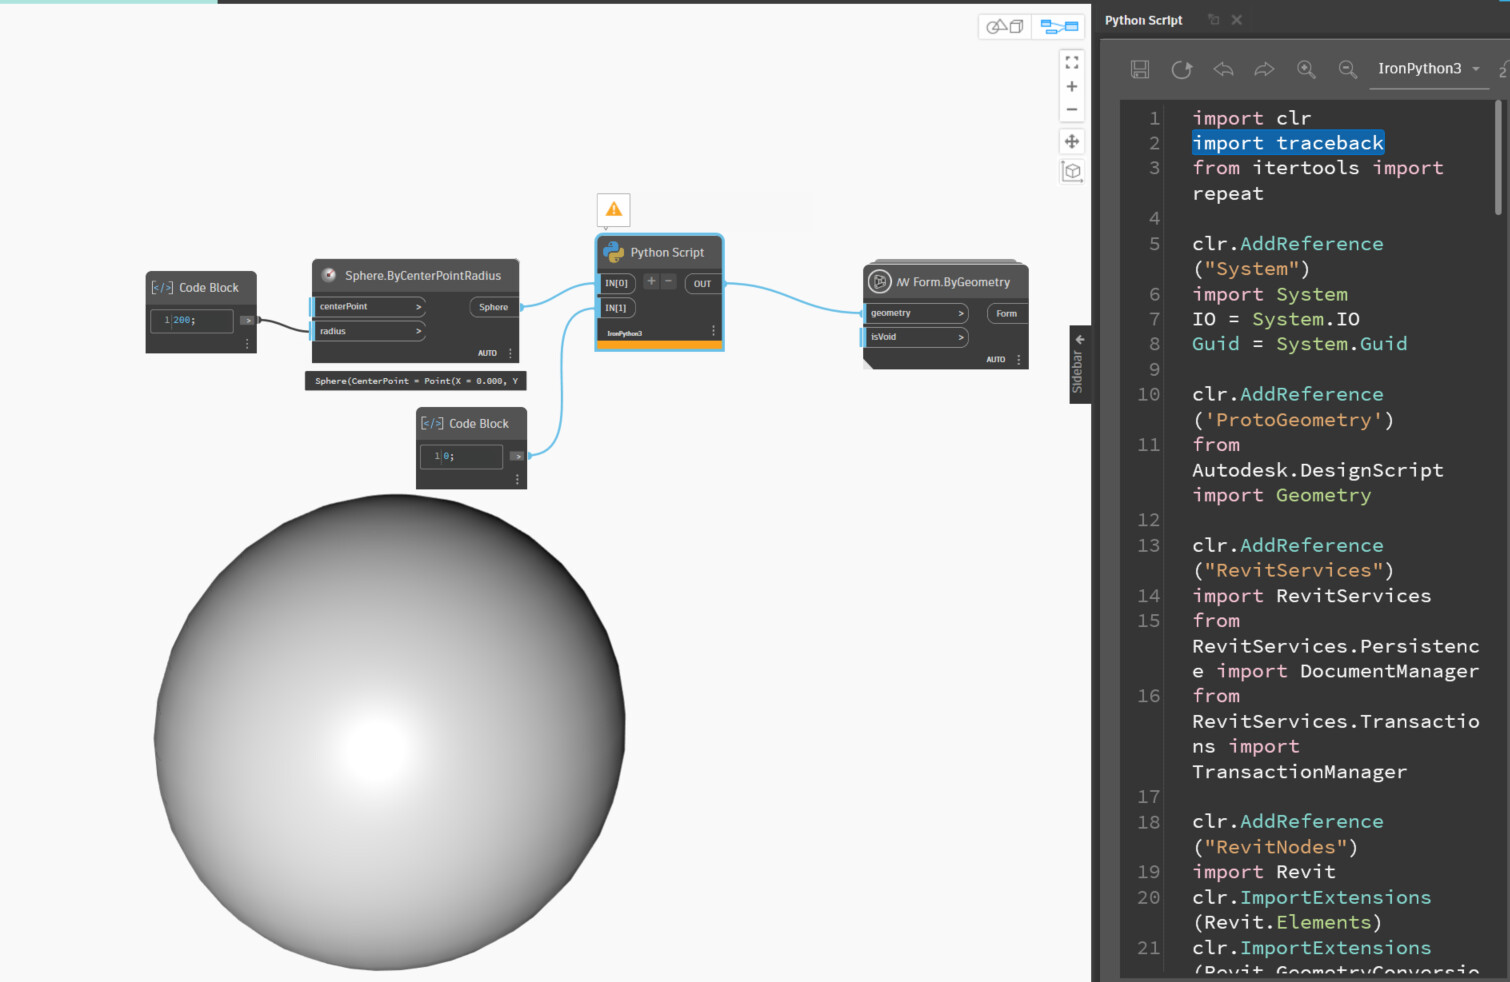Click the code block icon of the 200 Code Block
The height and width of the screenshot is (982, 1510).
[162, 287]
